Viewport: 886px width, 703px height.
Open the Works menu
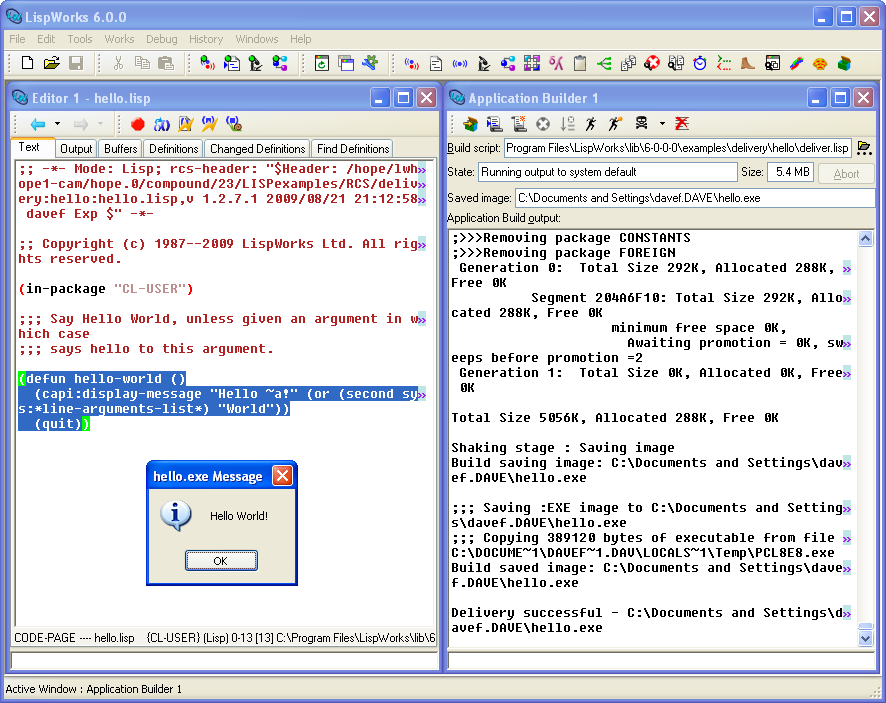click(x=119, y=39)
